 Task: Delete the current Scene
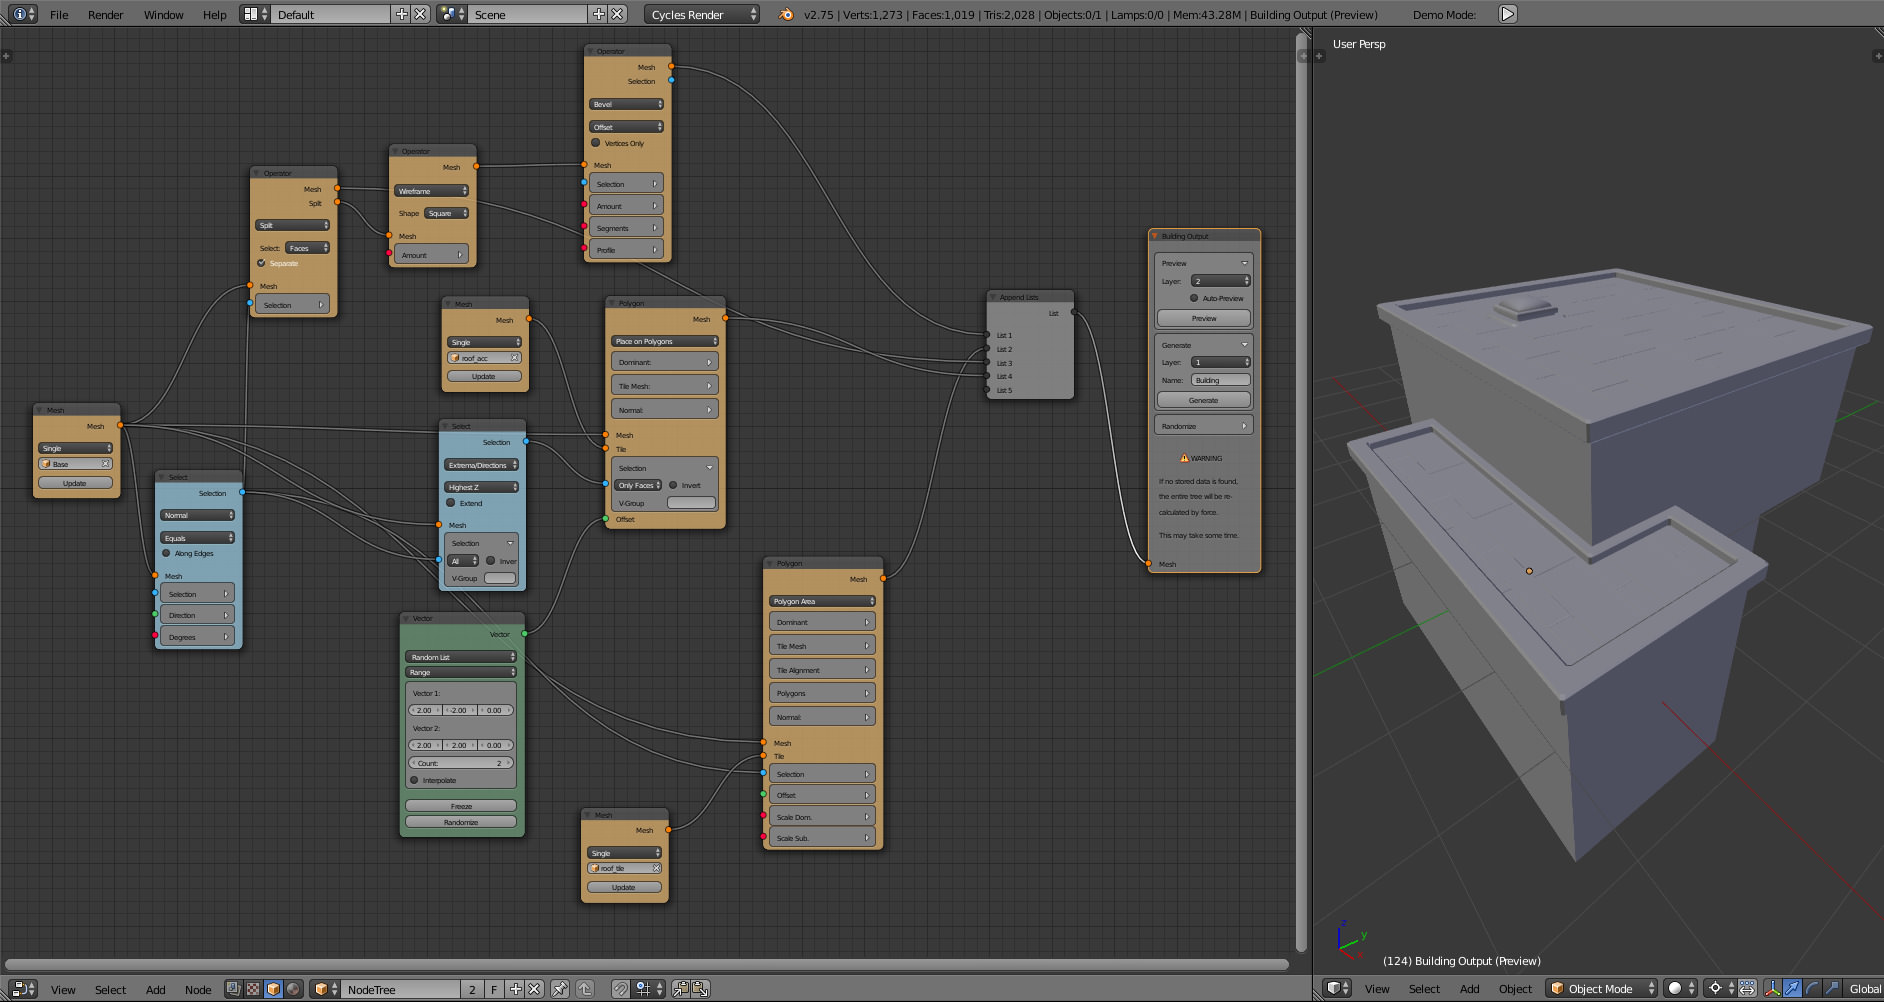pos(618,14)
